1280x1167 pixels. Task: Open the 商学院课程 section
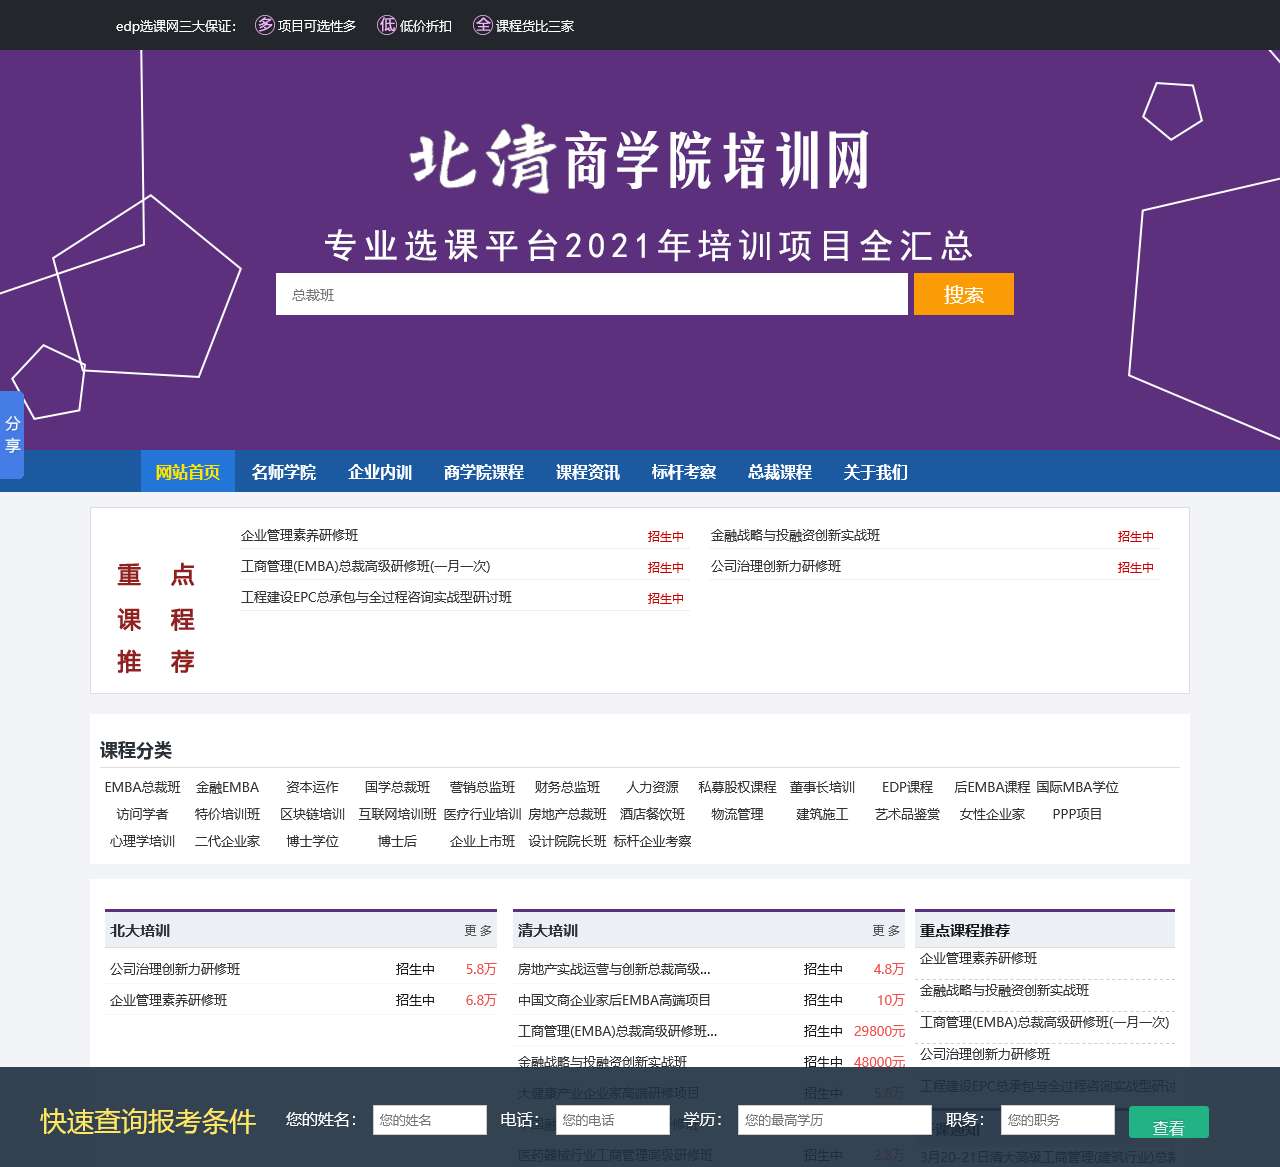click(x=482, y=472)
